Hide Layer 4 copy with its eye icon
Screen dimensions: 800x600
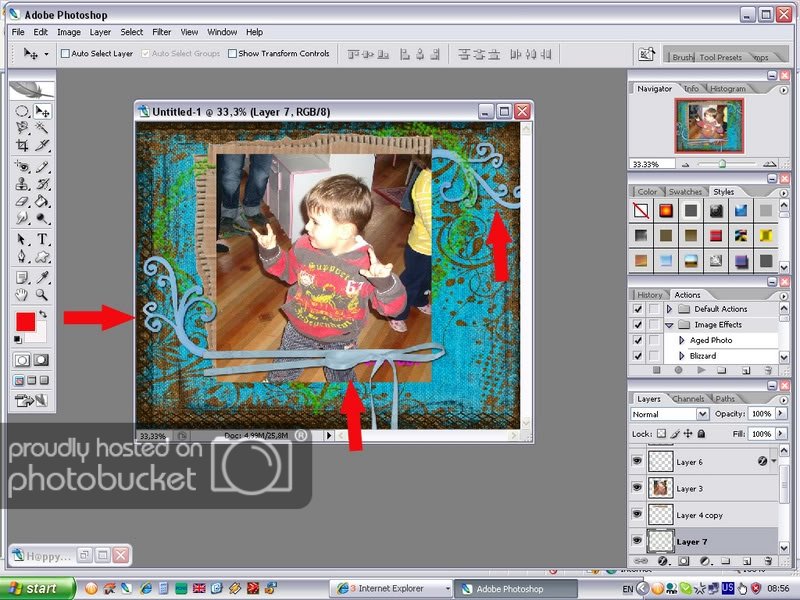click(x=637, y=514)
